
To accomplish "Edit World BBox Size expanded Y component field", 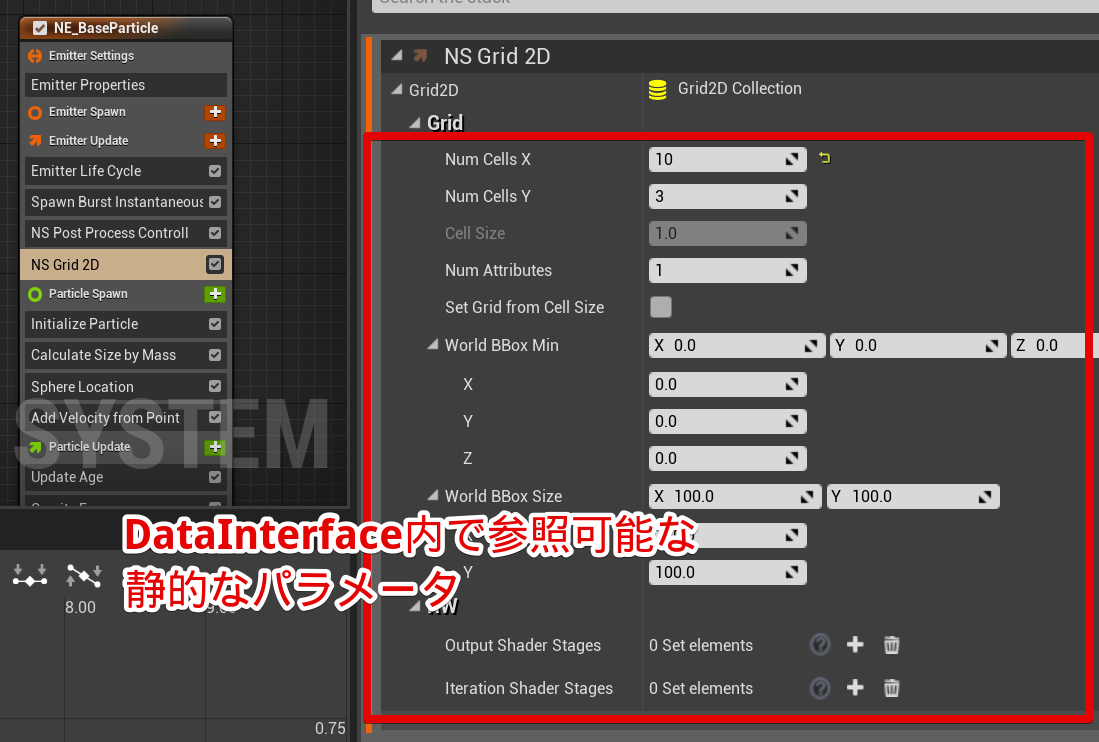I will [x=728, y=572].
